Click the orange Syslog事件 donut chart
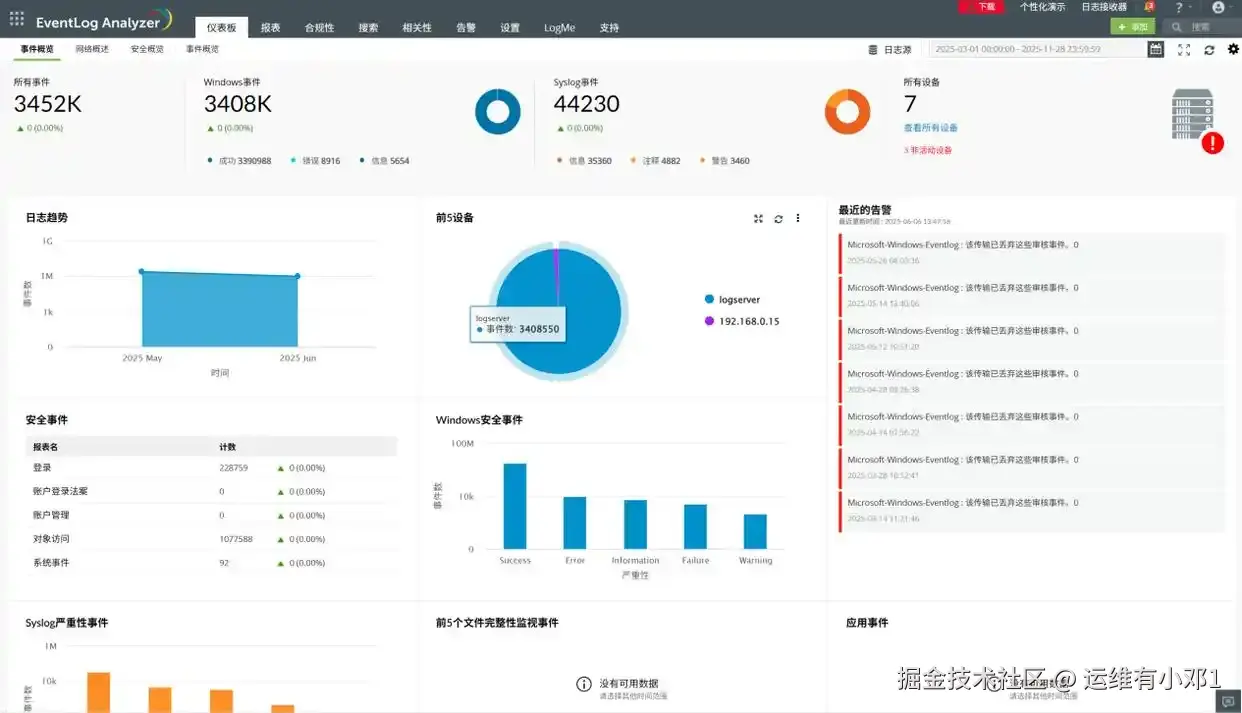 [847, 112]
